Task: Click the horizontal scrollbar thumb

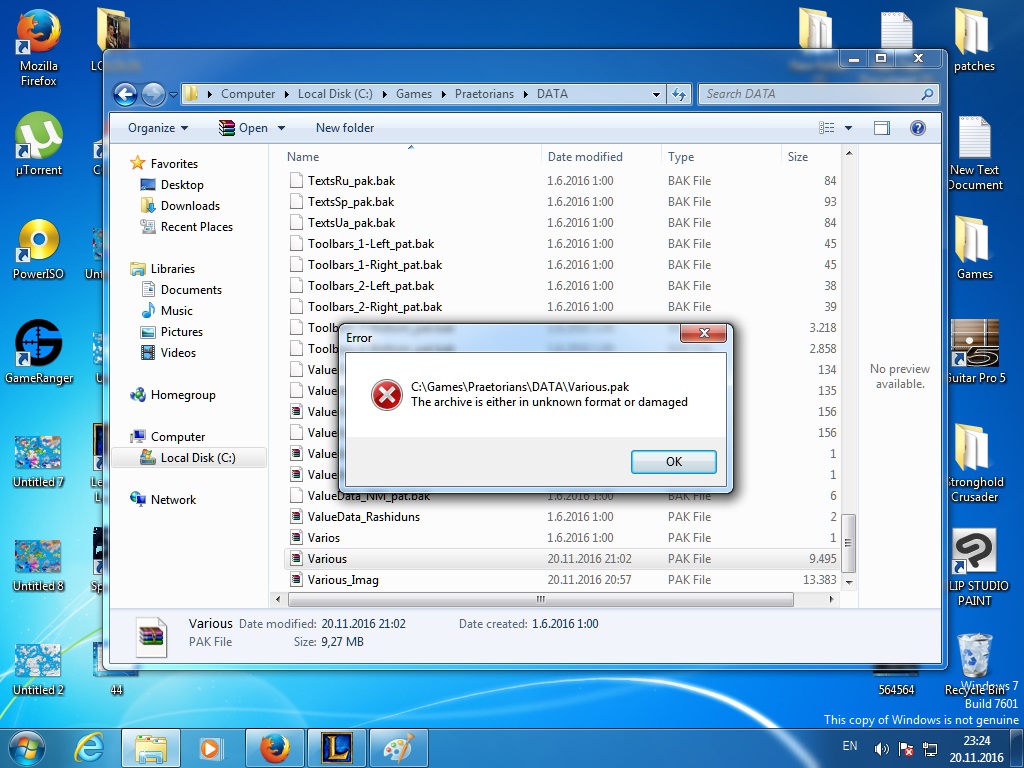Action: tap(541, 600)
